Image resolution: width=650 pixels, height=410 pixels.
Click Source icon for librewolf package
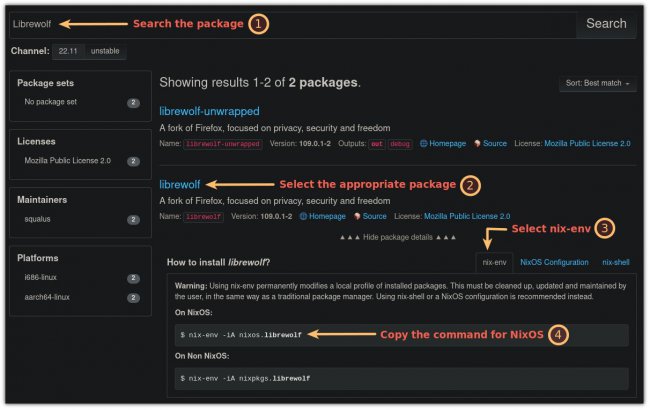pos(357,216)
